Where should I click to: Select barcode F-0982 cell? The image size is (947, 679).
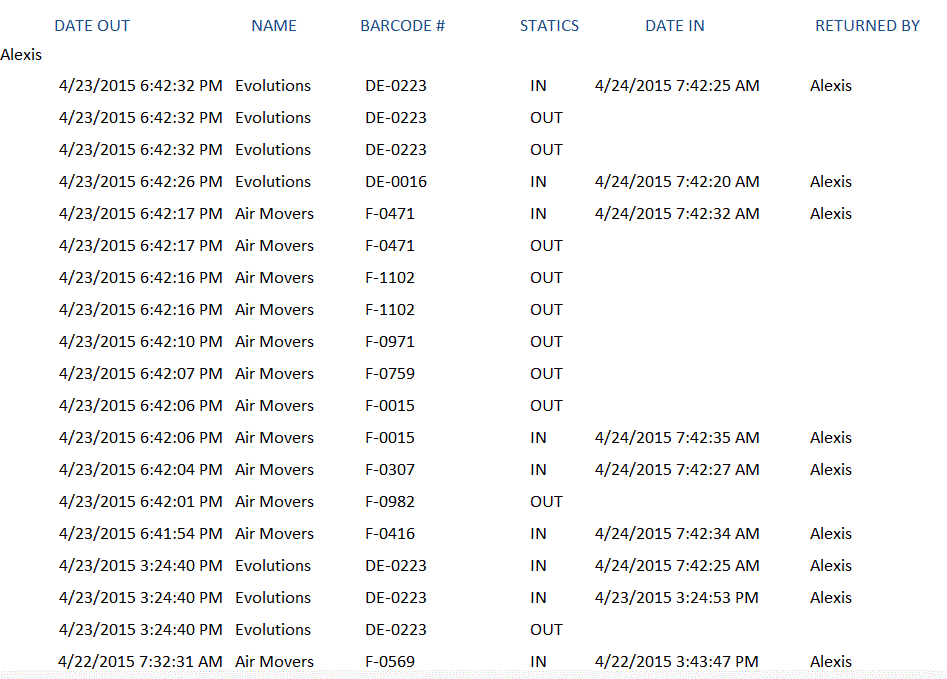pos(390,502)
